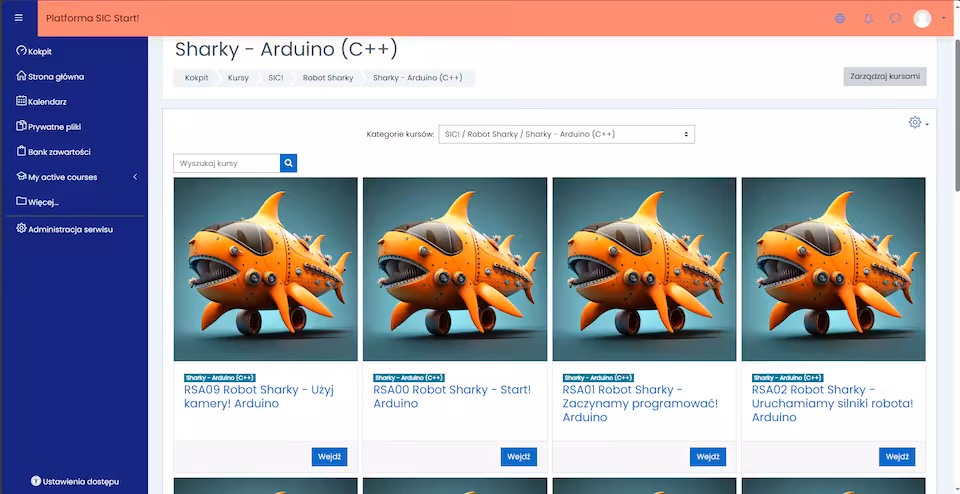Click the user avatar picture
This screenshot has width=960, height=494.
pyautogui.click(x=922, y=18)
